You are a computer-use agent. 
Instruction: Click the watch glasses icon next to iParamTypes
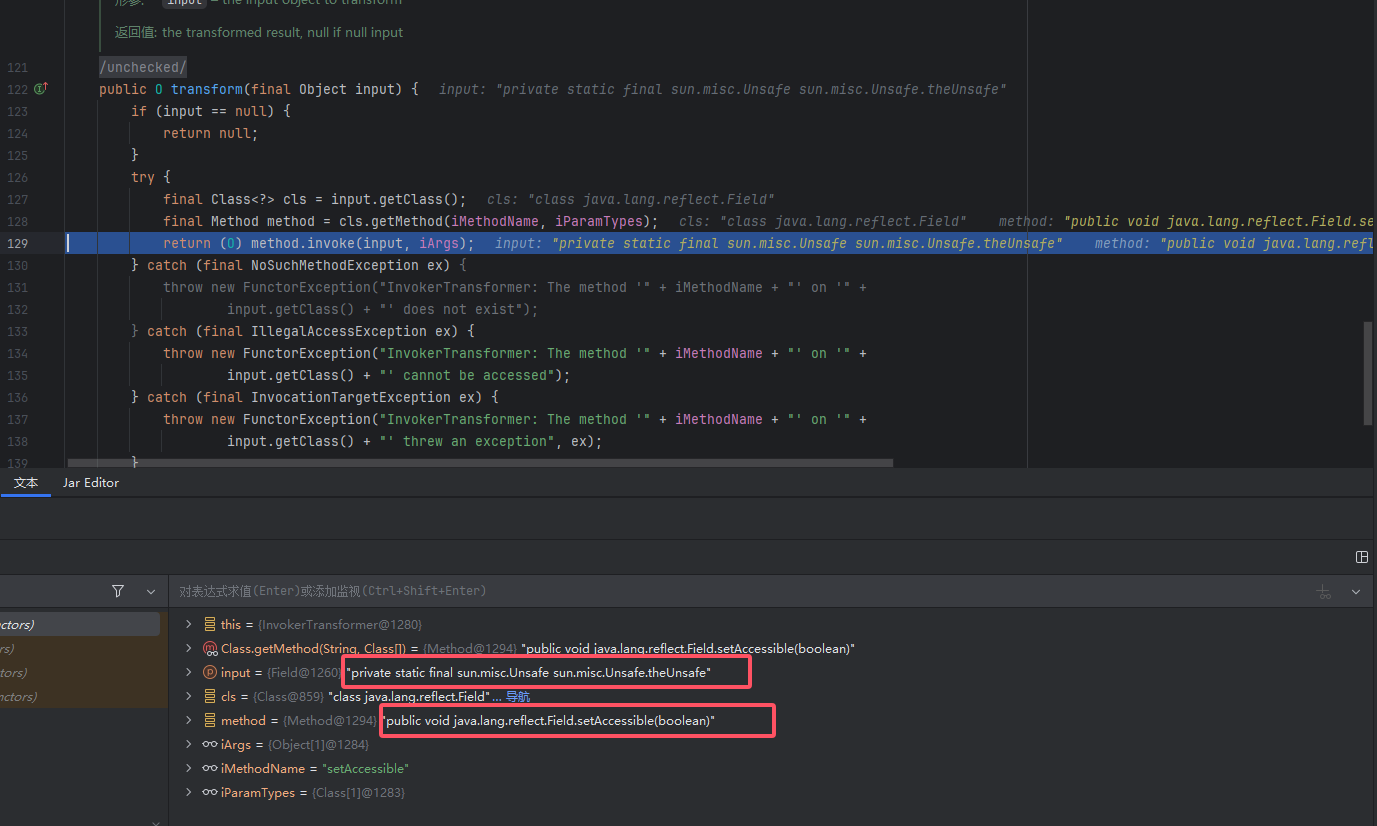pos(210,792)
